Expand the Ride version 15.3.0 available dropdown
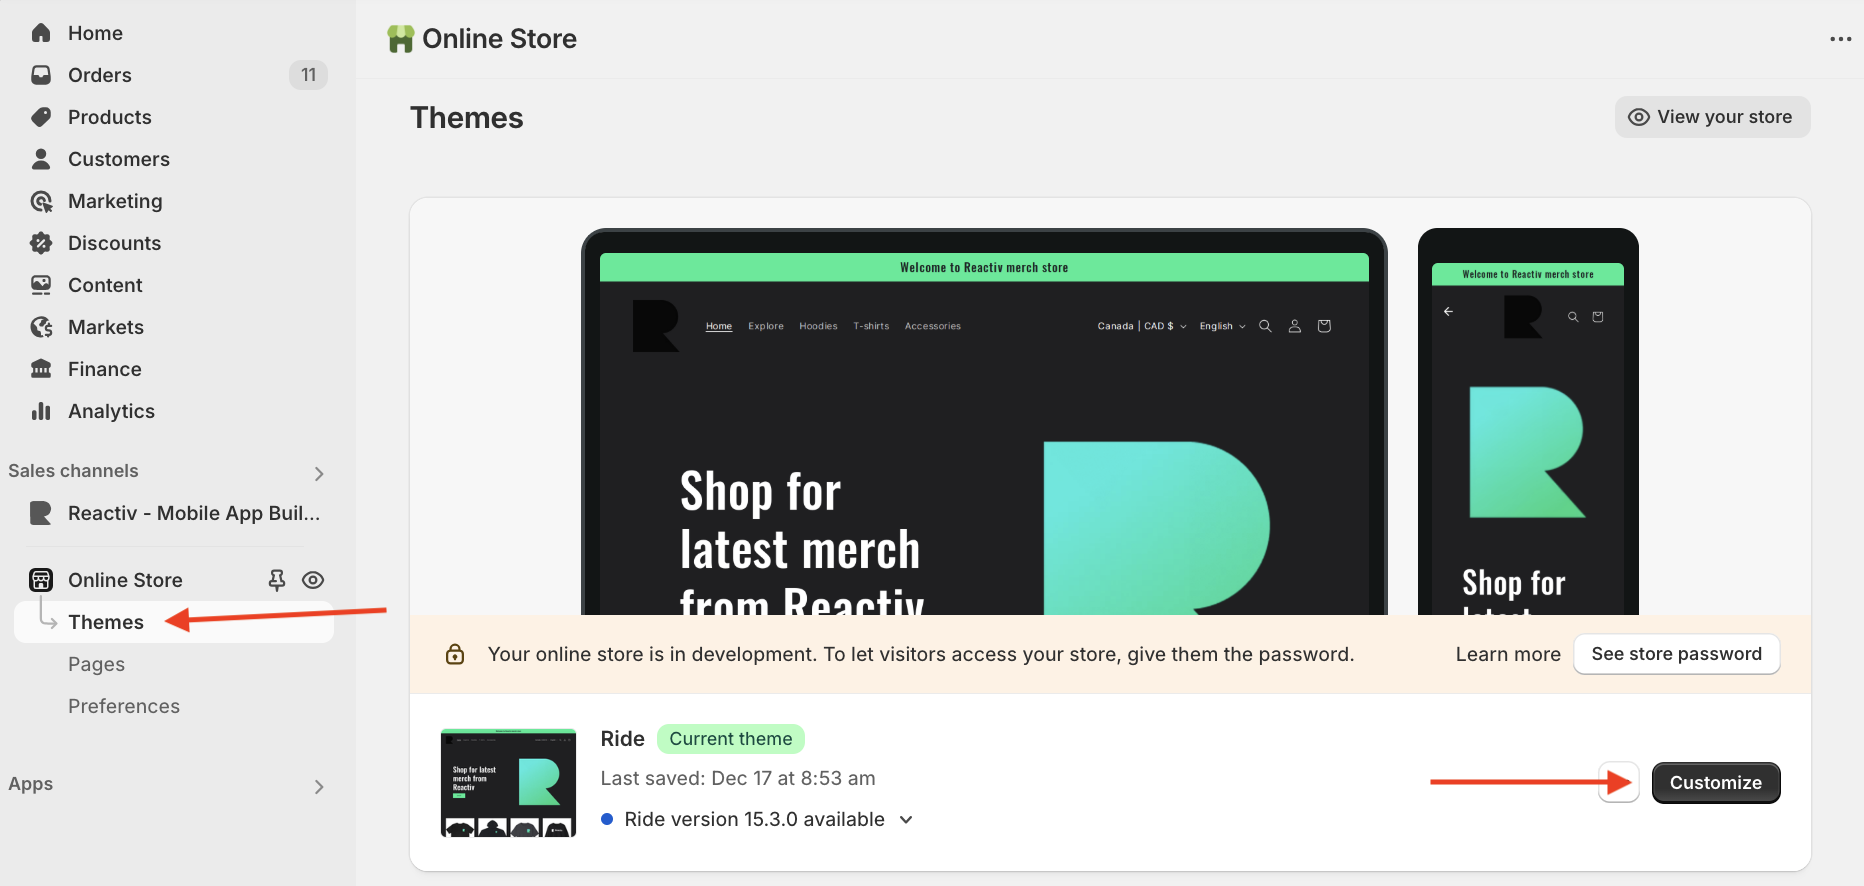This screenshot has width=1864, height=886. tap(906, 820)
